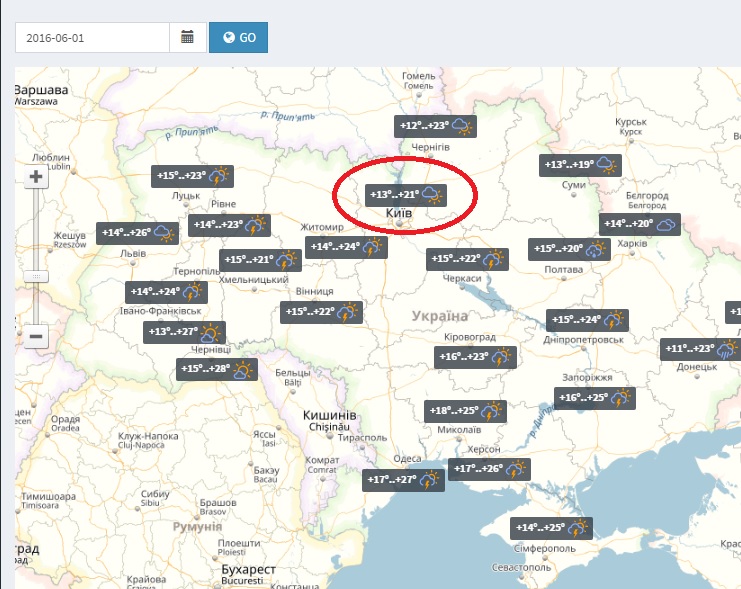This screenshot has height=589, width=741.
Task: Click the Дніпропетровськ +15°..+24° storm icon
Action: click(614, 320)
